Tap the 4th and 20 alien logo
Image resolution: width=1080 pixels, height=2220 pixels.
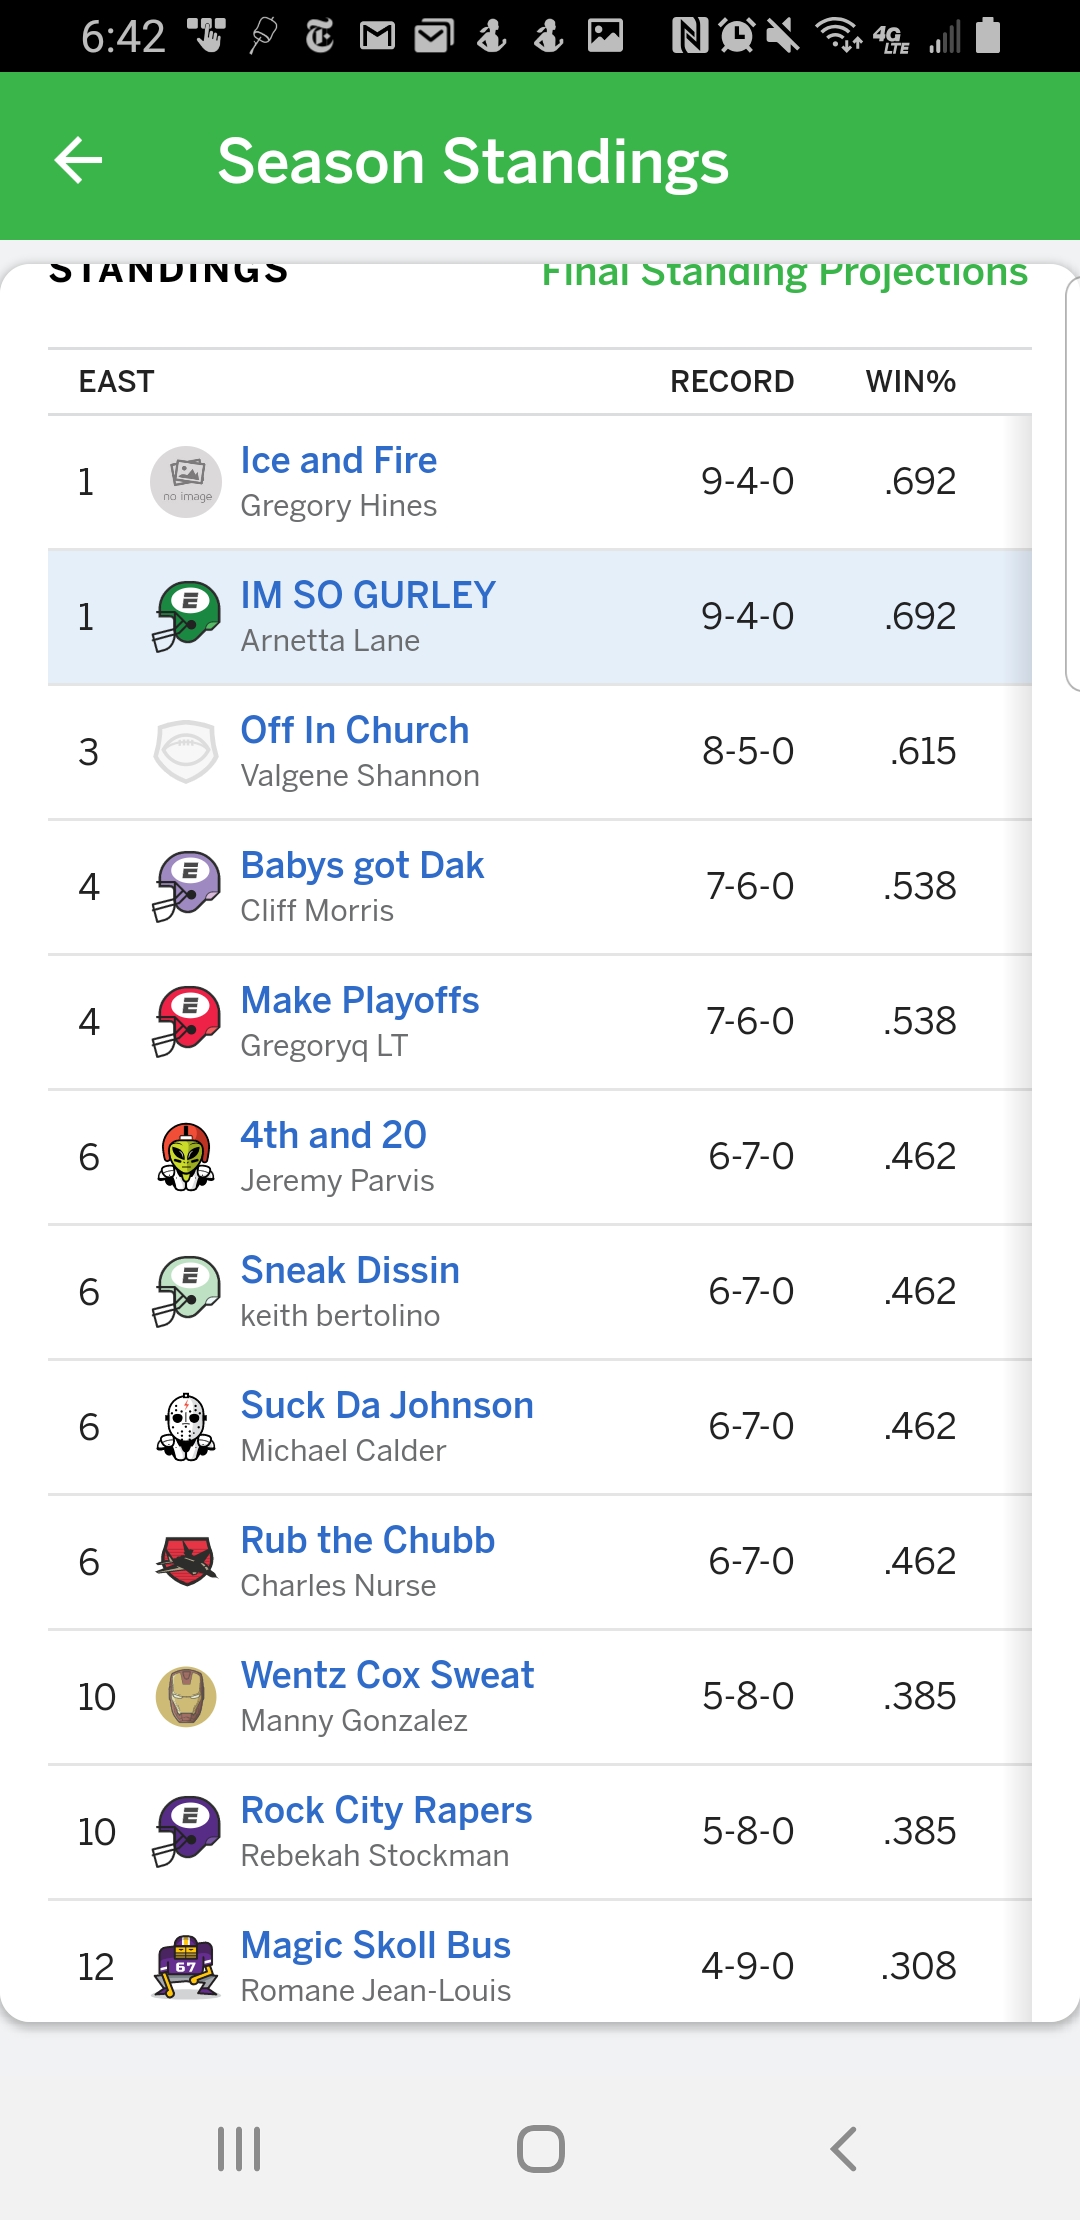click(x=186, y=1156)
